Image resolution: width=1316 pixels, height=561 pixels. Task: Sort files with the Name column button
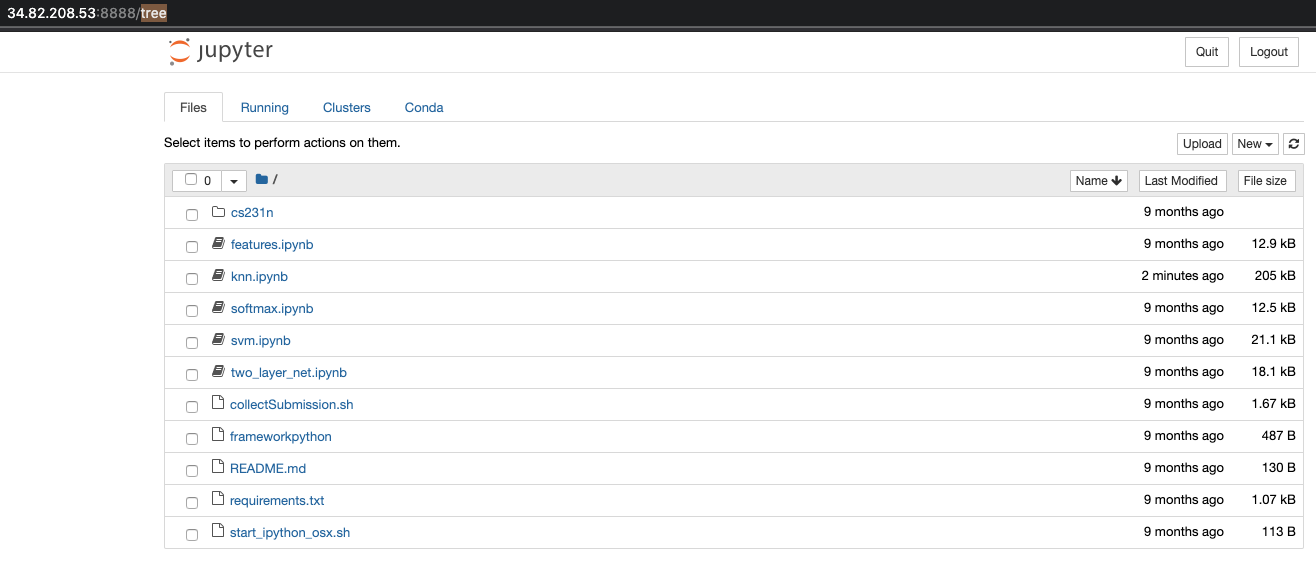pos(1099,181)
